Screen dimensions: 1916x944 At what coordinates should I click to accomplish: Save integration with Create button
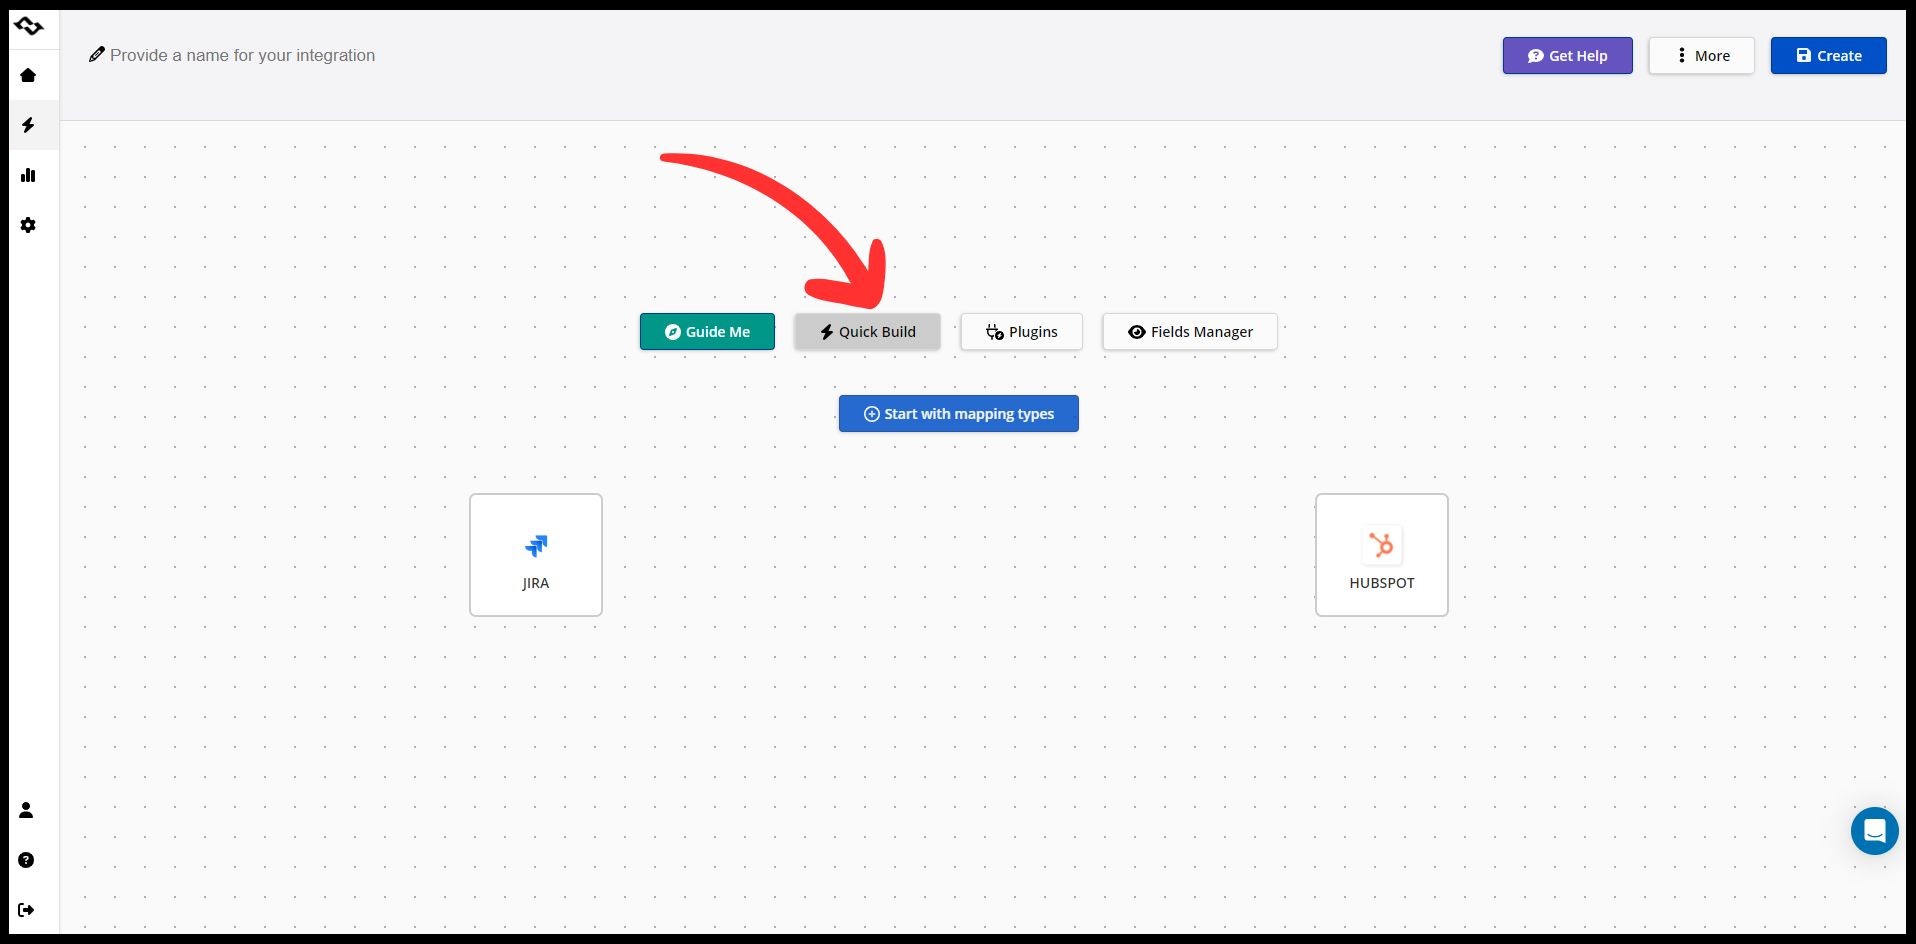(x=1828, y=56)
